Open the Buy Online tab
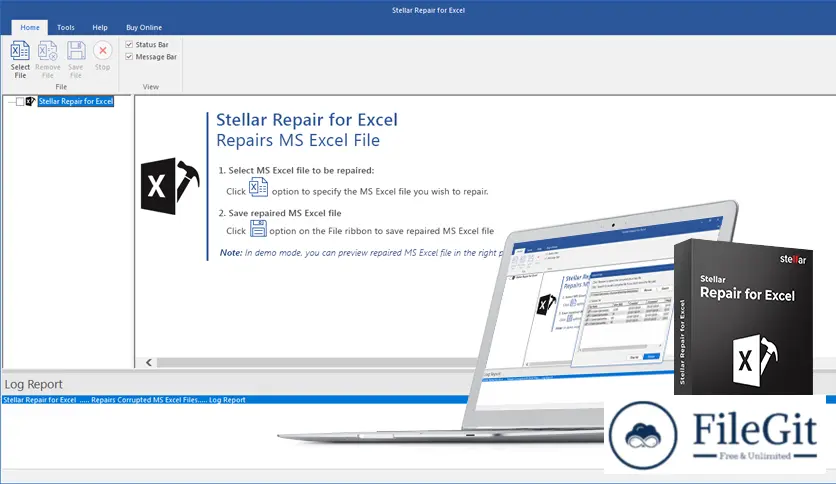This screenshot has height=484, width=836. point(144,27)
